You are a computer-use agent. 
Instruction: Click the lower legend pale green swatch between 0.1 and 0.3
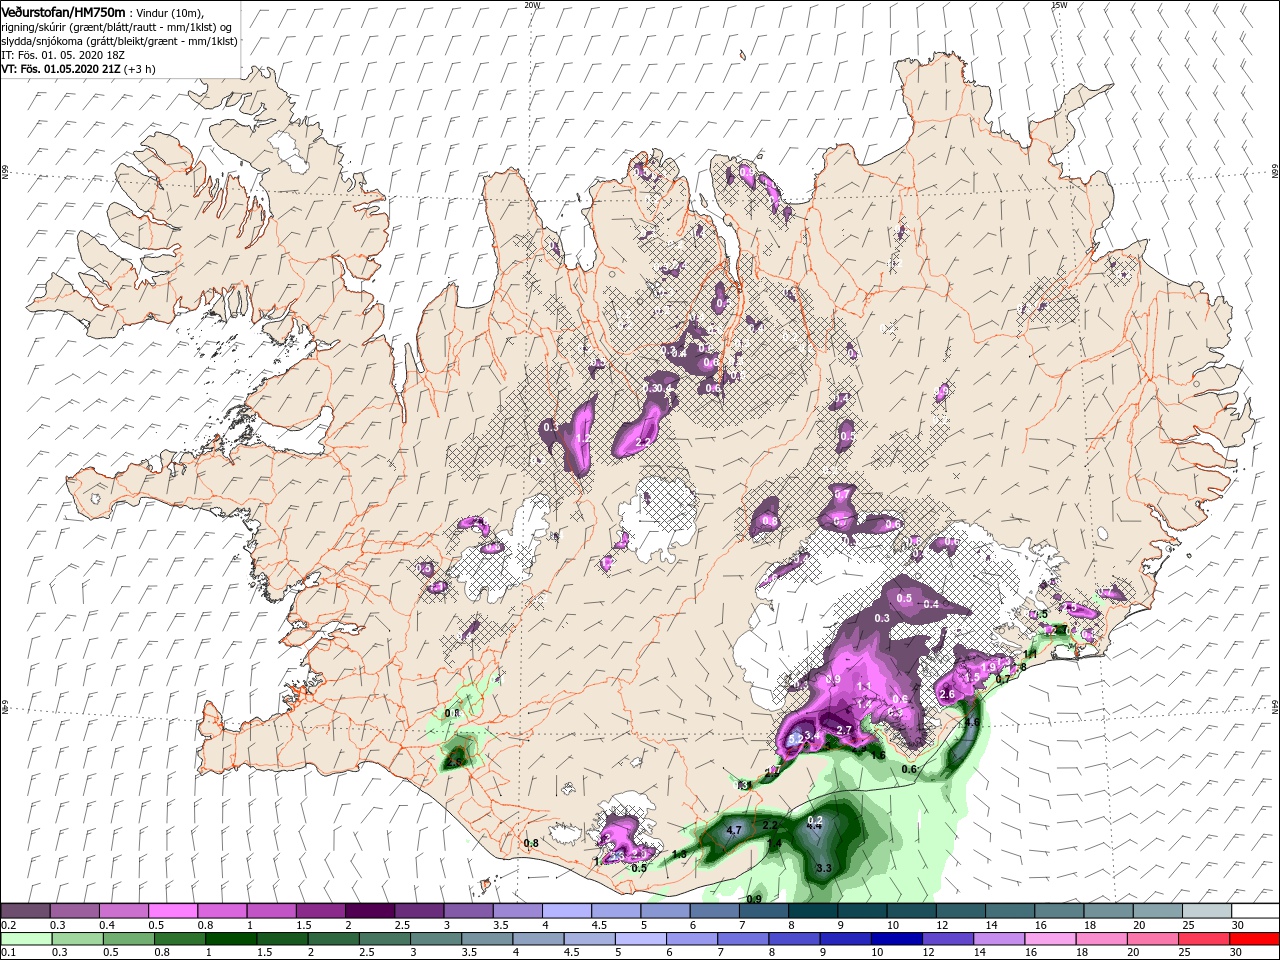pyautogui.click(x=25, y=939)
